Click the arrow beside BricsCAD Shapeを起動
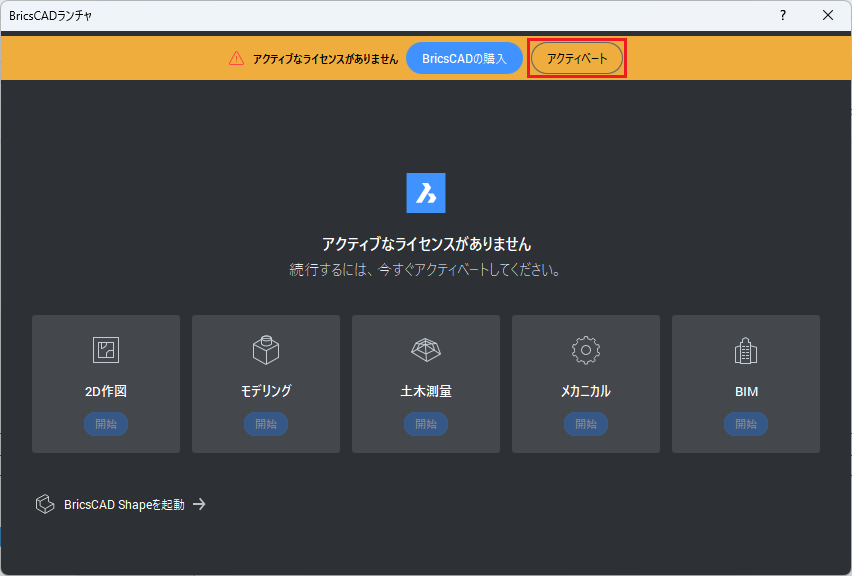The width and height of the screenshot is (852, 576). pos(199,504)
